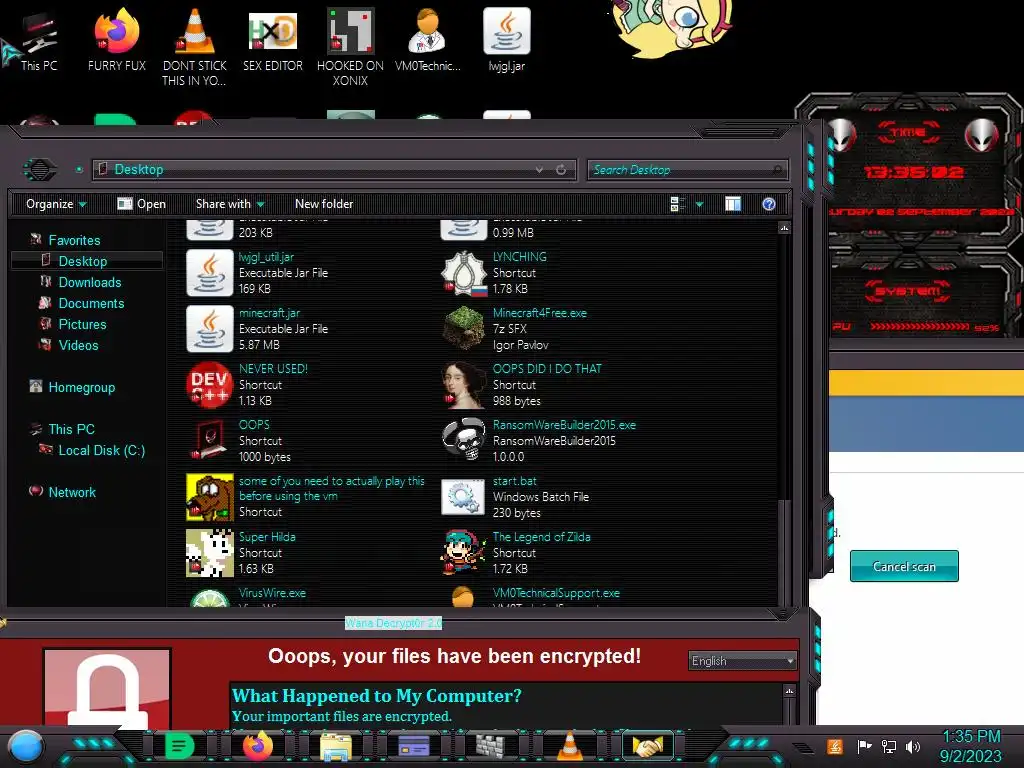Open the lwjgl.jar desktop icon
Screen dimensions: 1024x768
coord(507,39)
